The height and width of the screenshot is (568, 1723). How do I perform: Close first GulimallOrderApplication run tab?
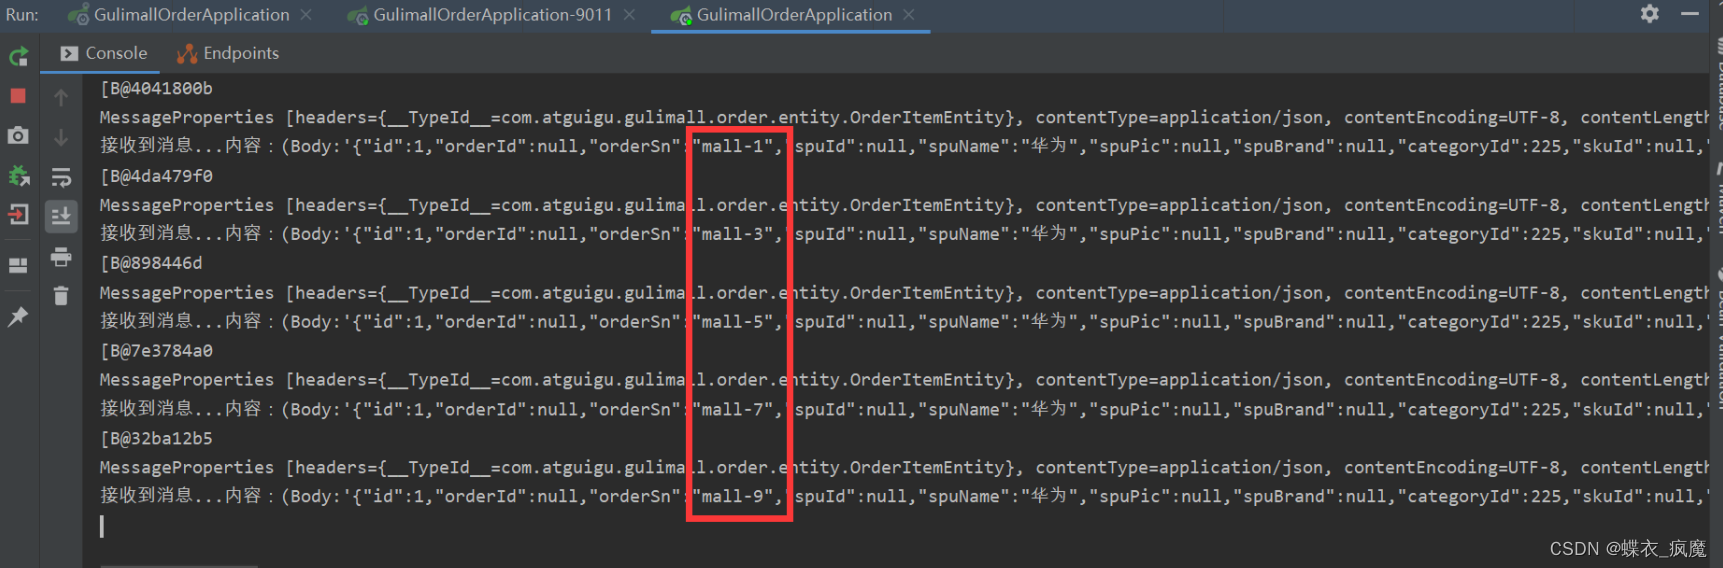point(306,15)
